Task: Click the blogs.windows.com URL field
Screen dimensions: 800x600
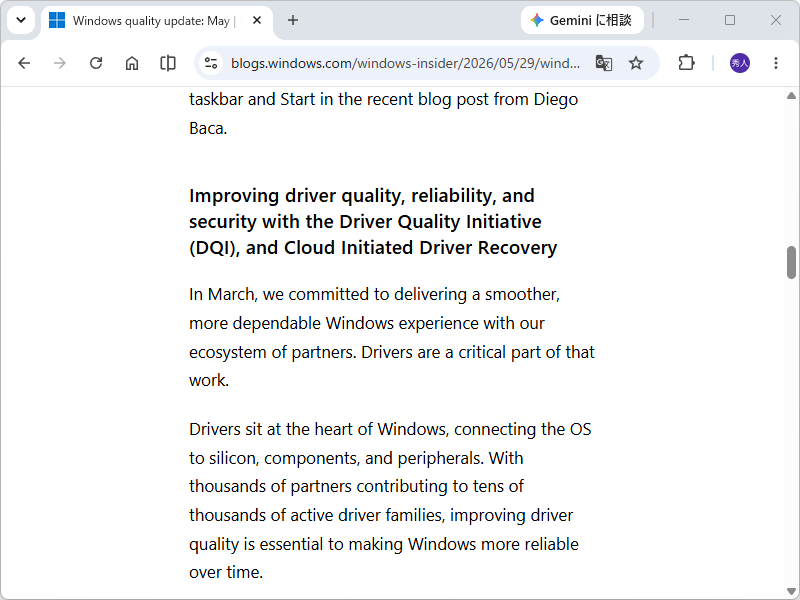Action: click(405, 63)
